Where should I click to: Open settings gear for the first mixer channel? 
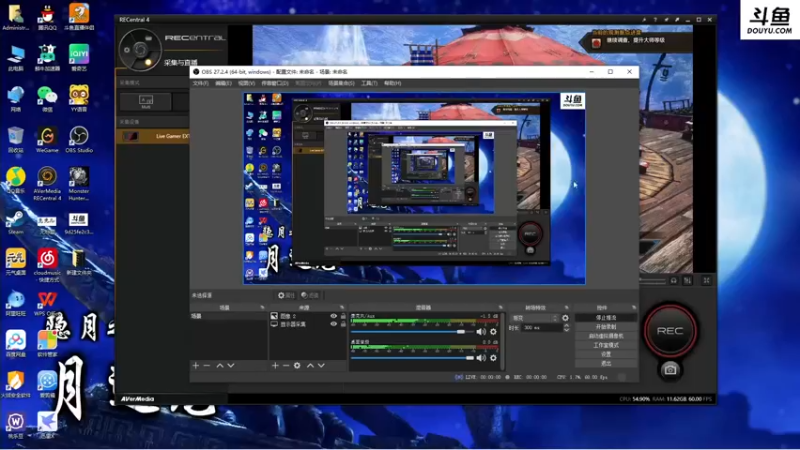(493, 332)
